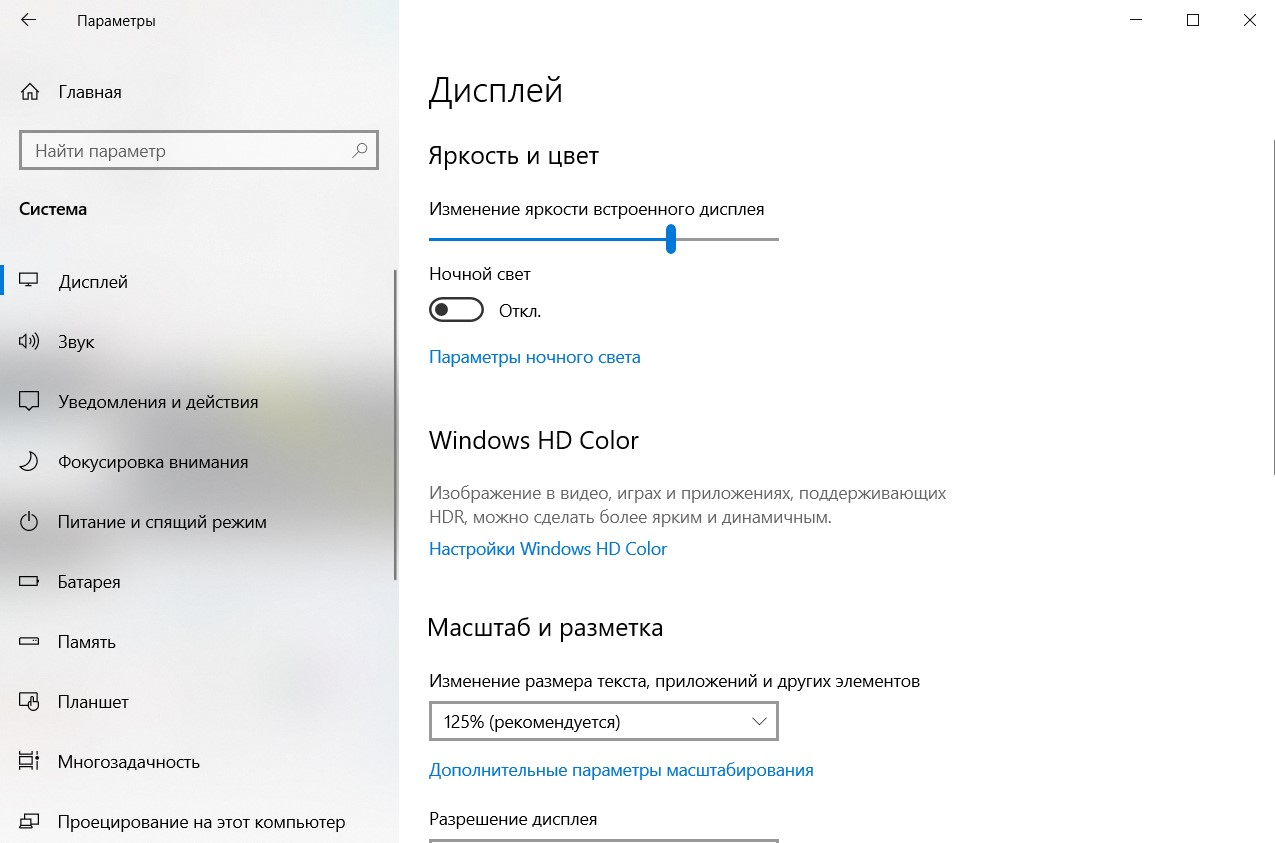Click the moon icon for Фокусировка внимания

[29, 461]
